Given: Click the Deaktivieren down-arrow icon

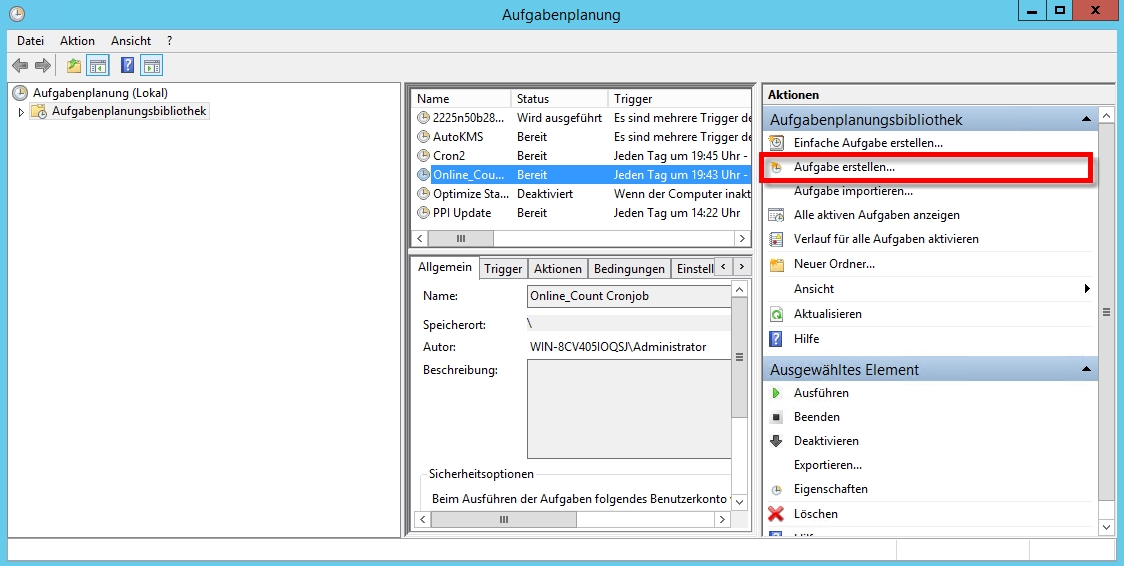Looking at the screenshot, I should (x=776, y=441).
